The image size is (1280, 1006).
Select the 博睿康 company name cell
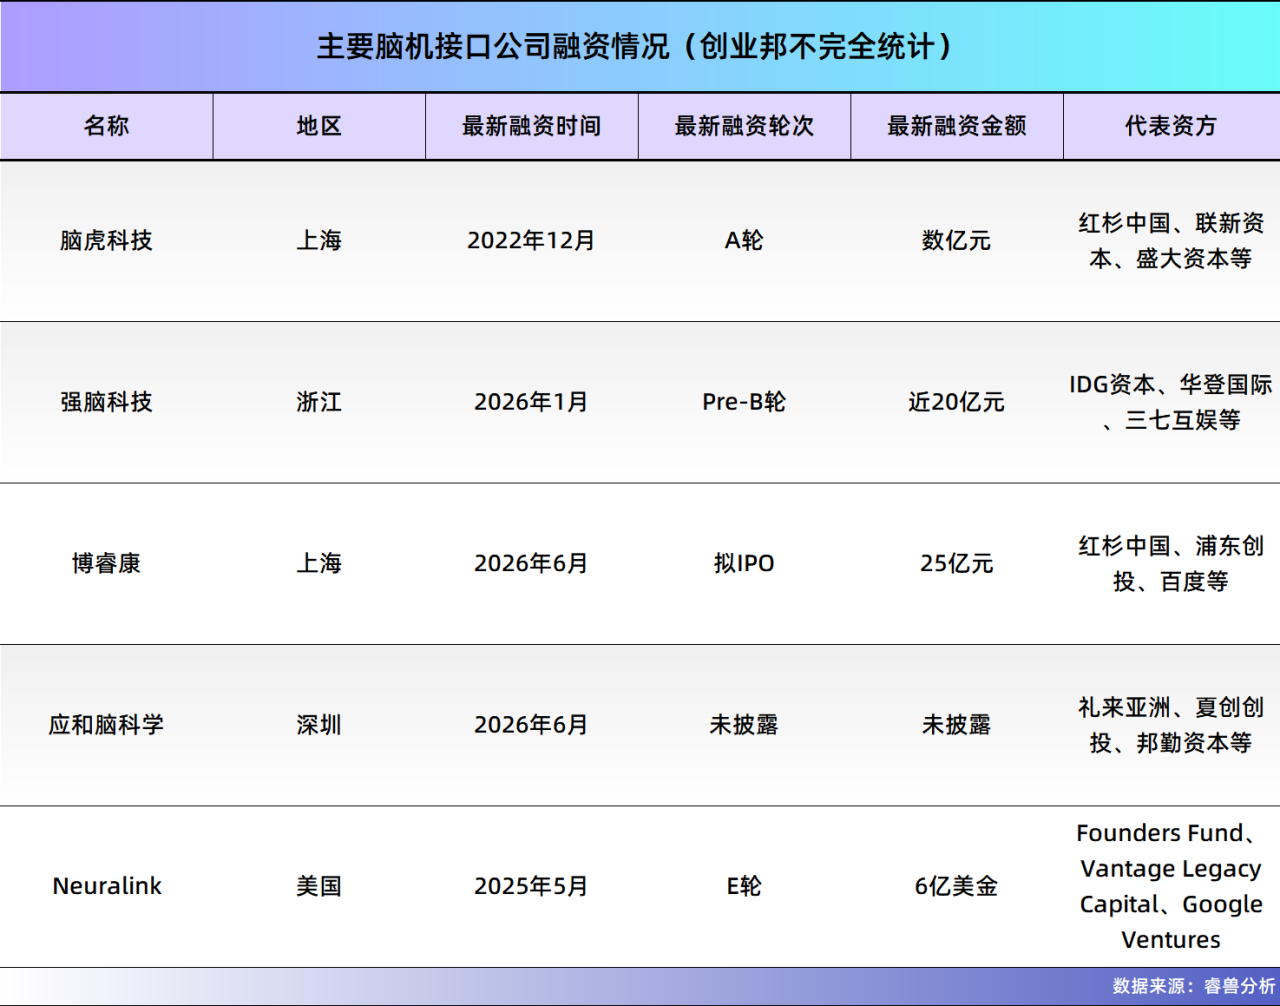tap(106, 564)
